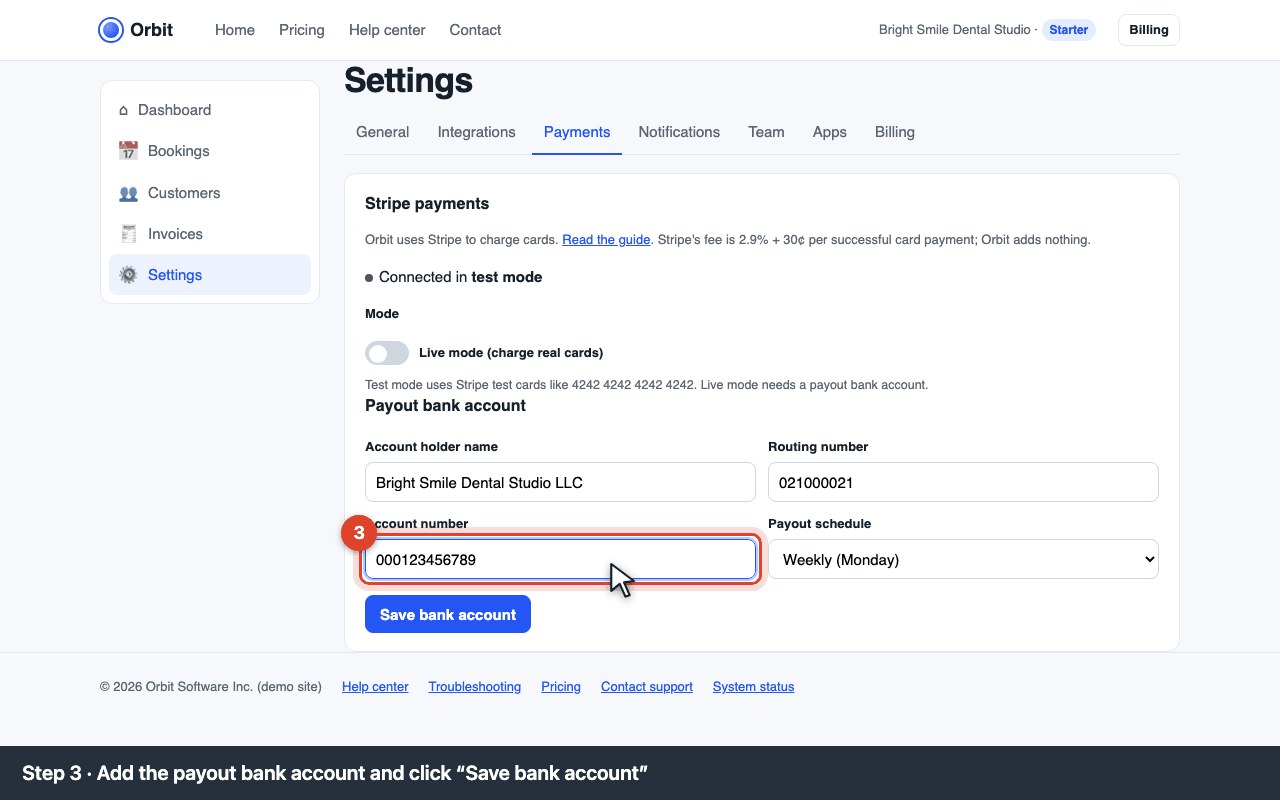Click the Orbit brand name
Screen dimensions: 1280x800
tap(152, 30)
